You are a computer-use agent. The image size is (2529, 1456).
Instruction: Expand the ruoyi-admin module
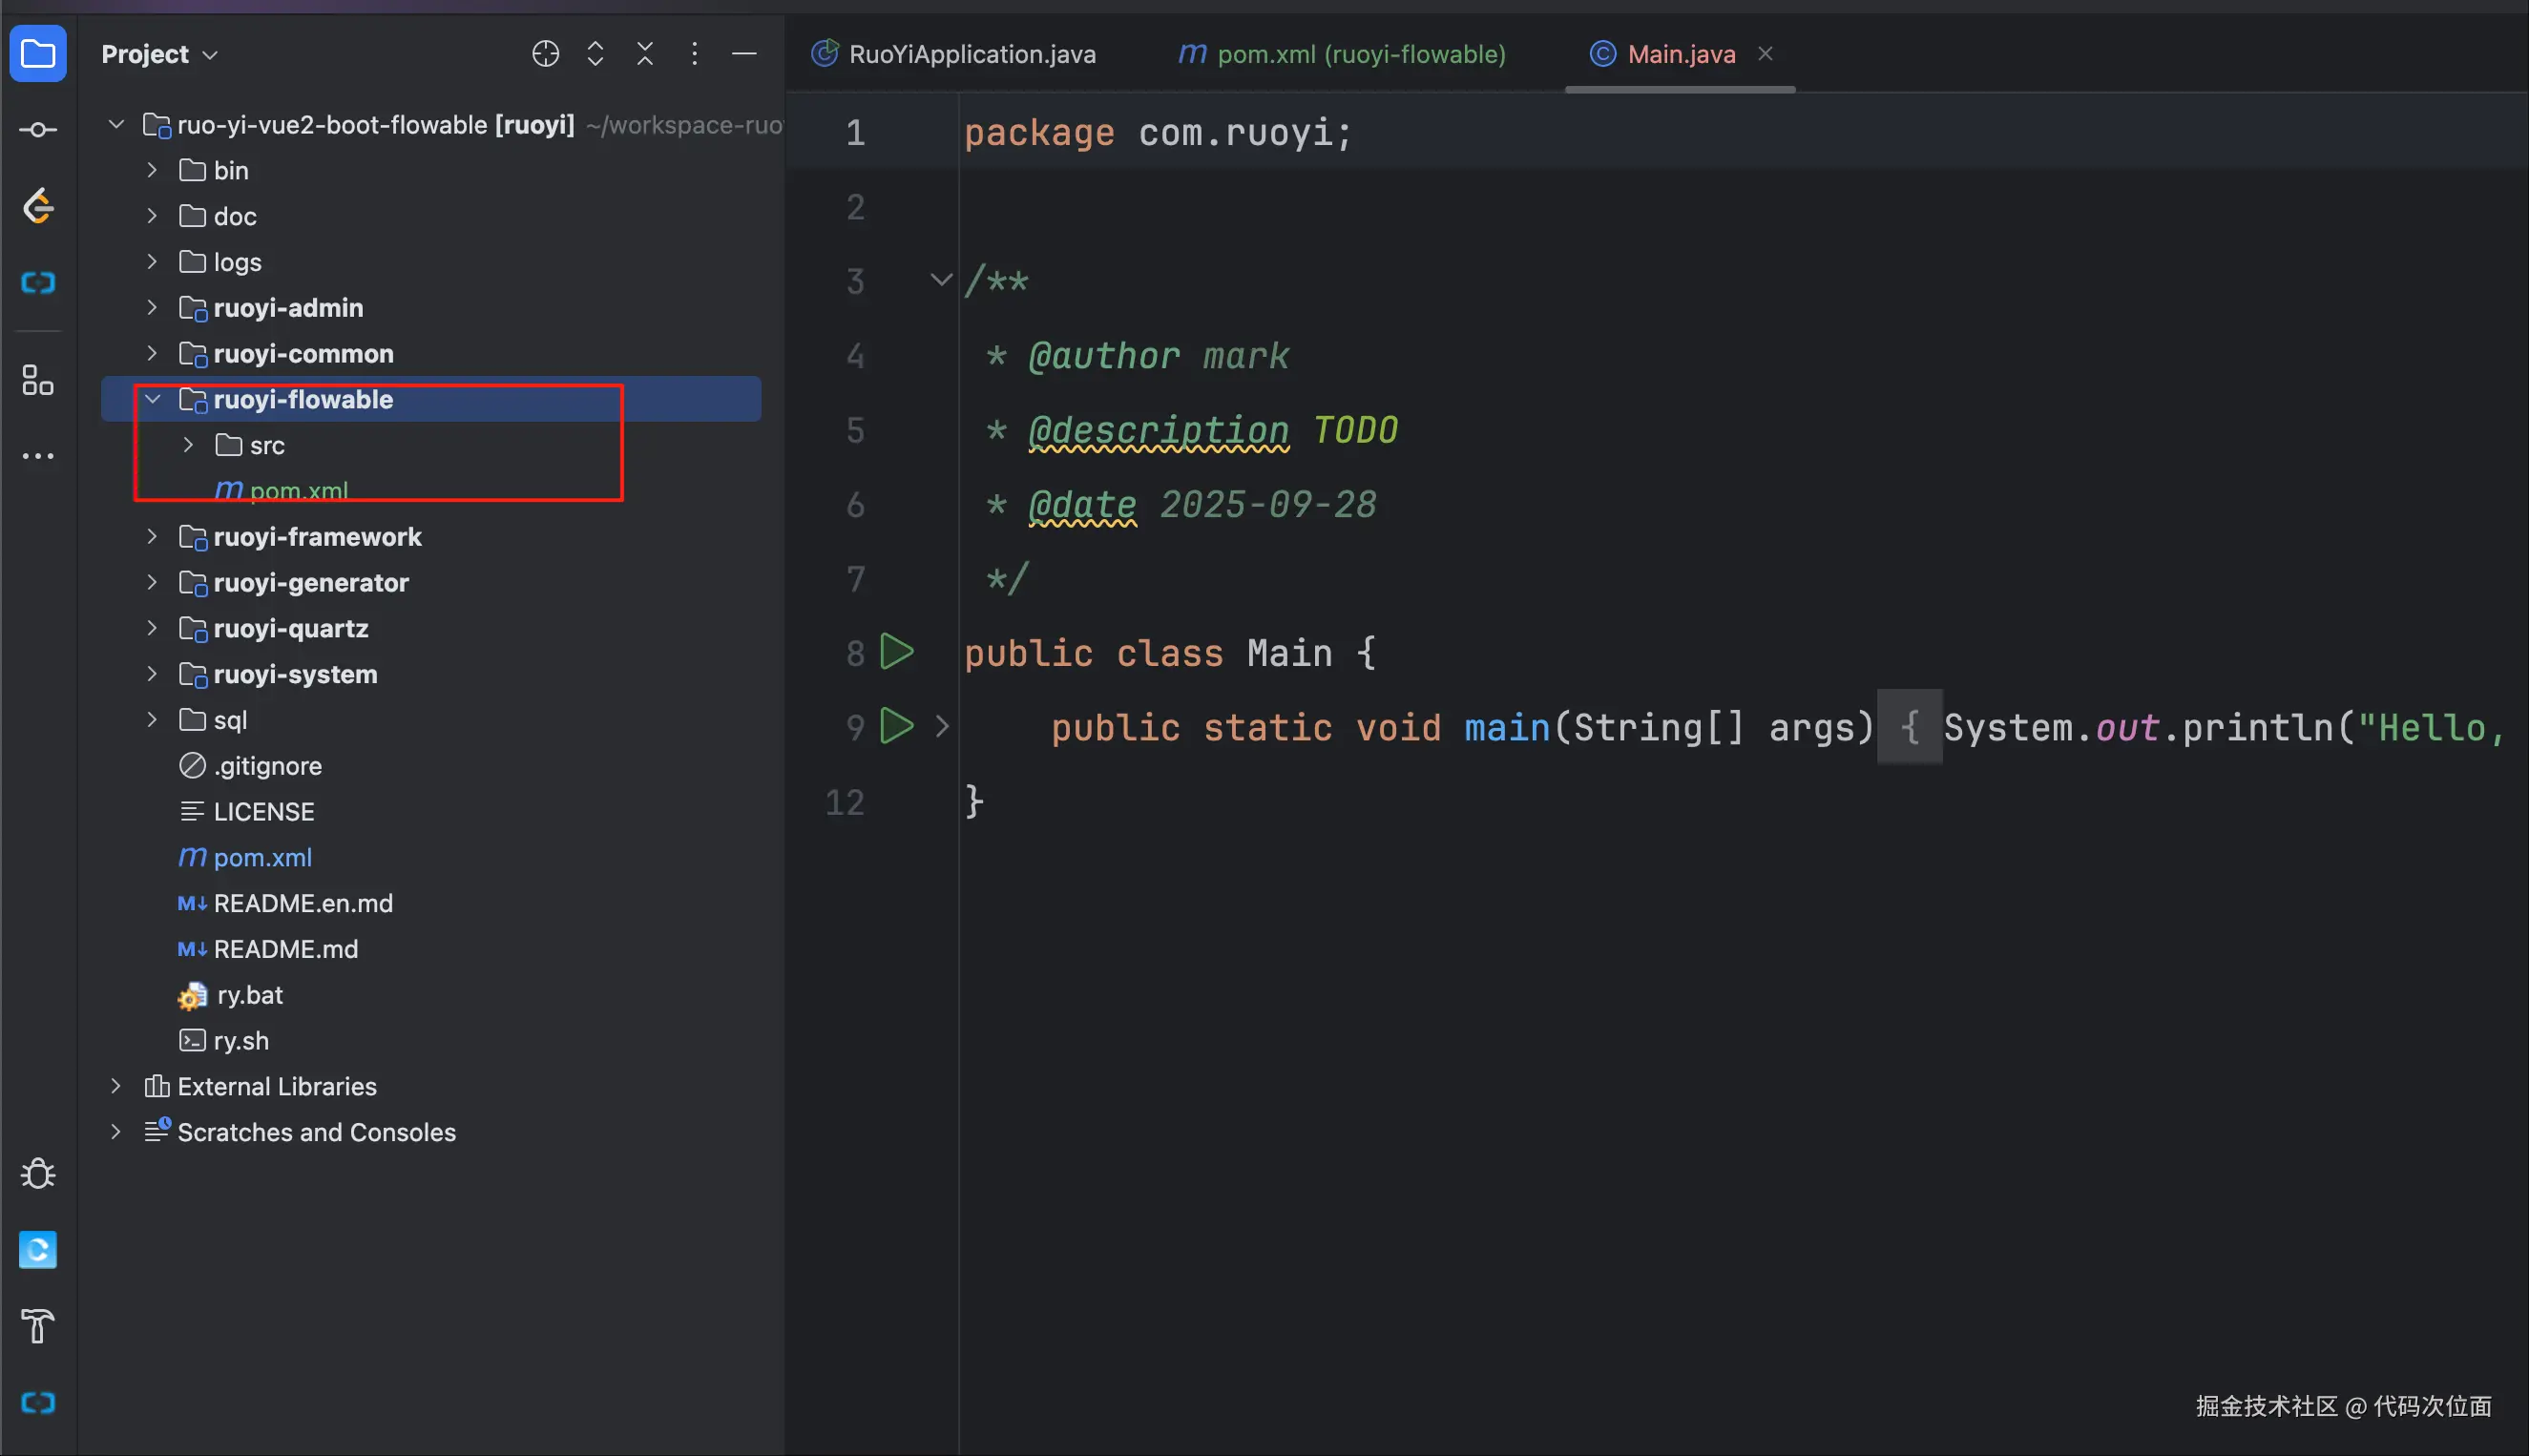pyautogui.click(x=152, y=308)
